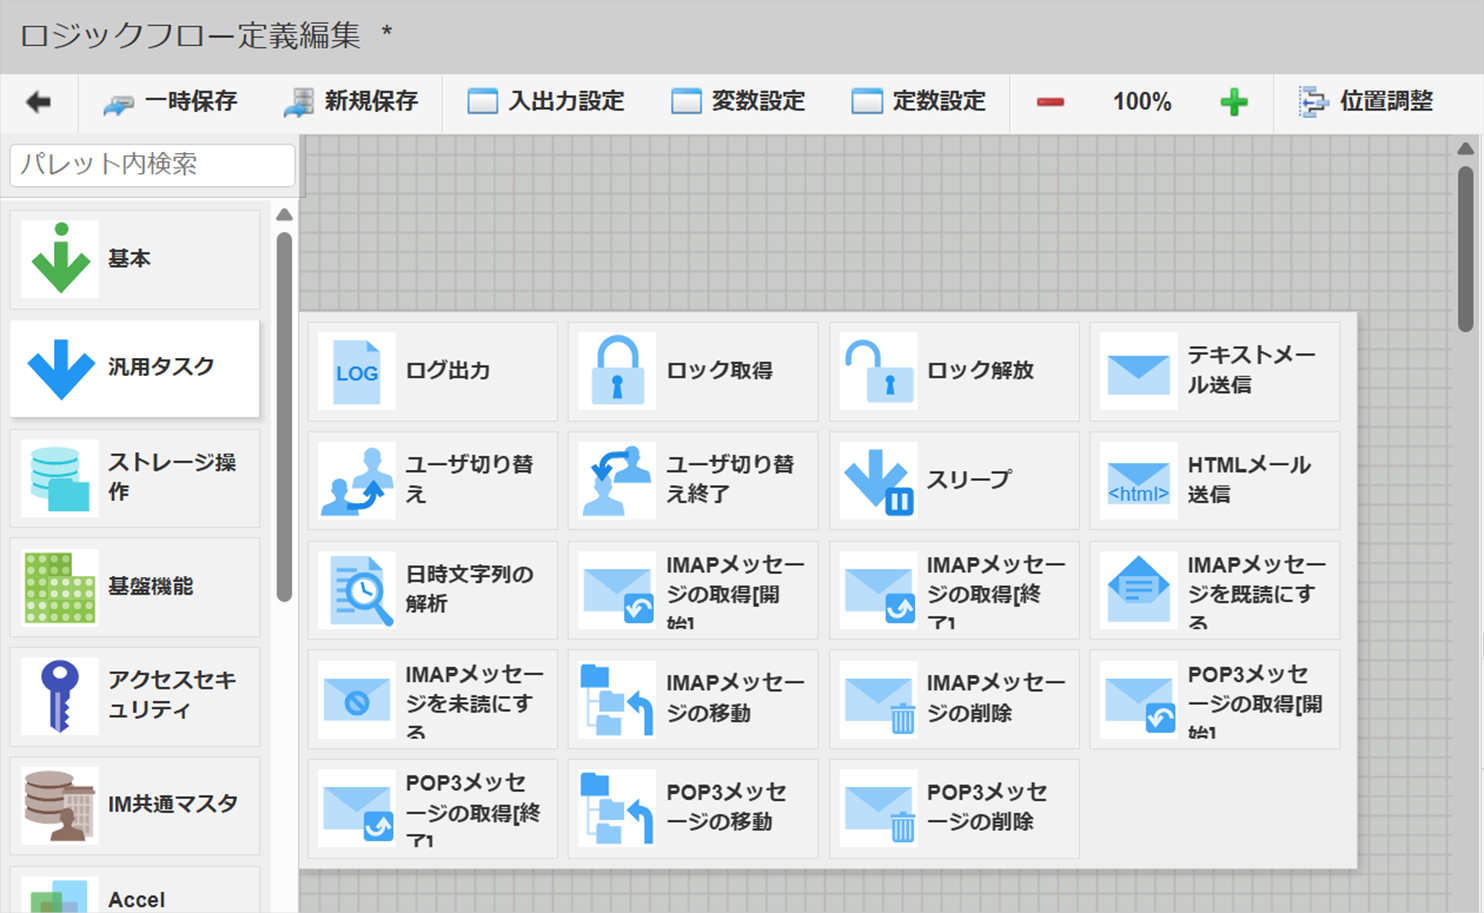Choose the ロック解放 open padlock task
The height and width of the screenshot is (913, 1484).
(878, 371)
